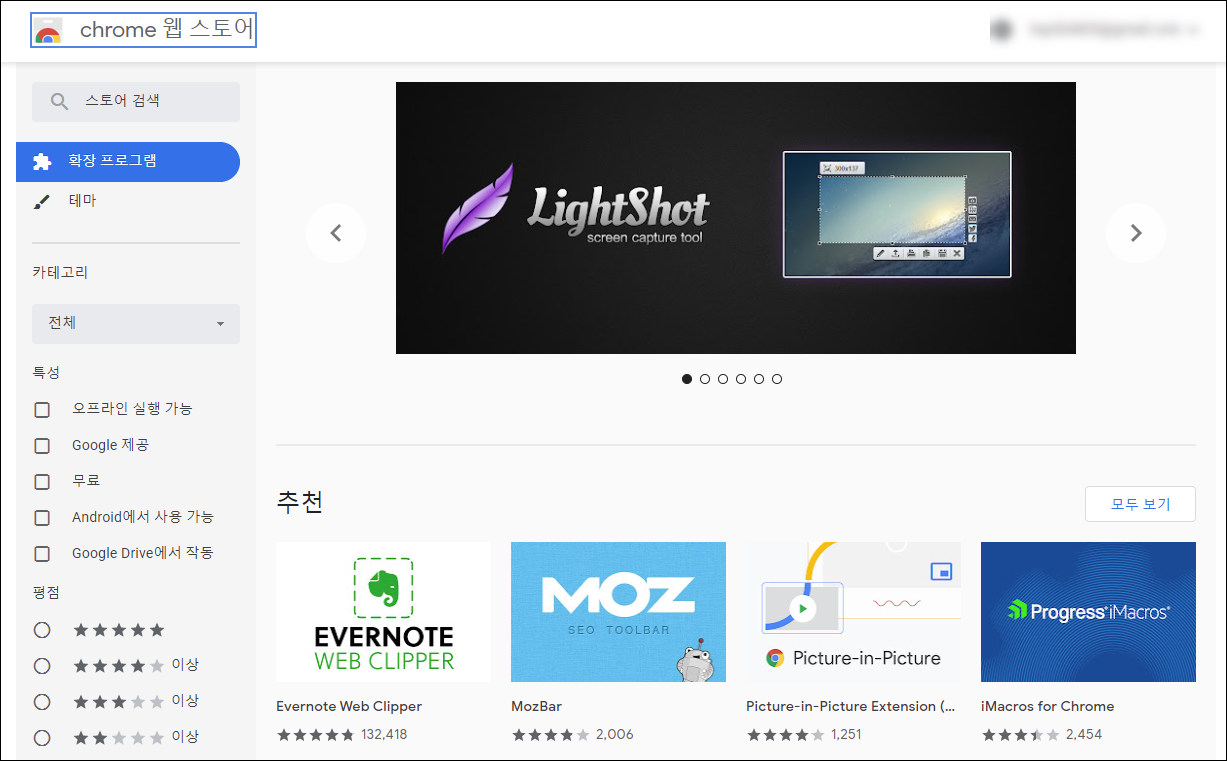
Task: Select the 5-star rating radio button
Action: (41, 629)
